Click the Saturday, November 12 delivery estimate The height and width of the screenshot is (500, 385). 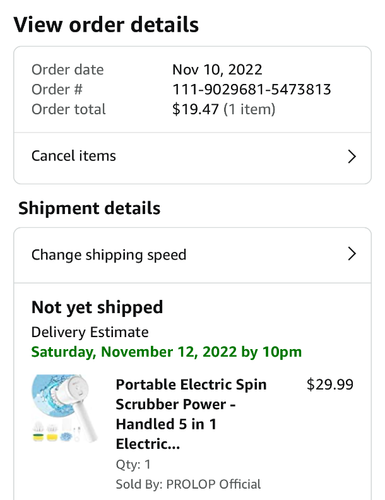[166, 352]
